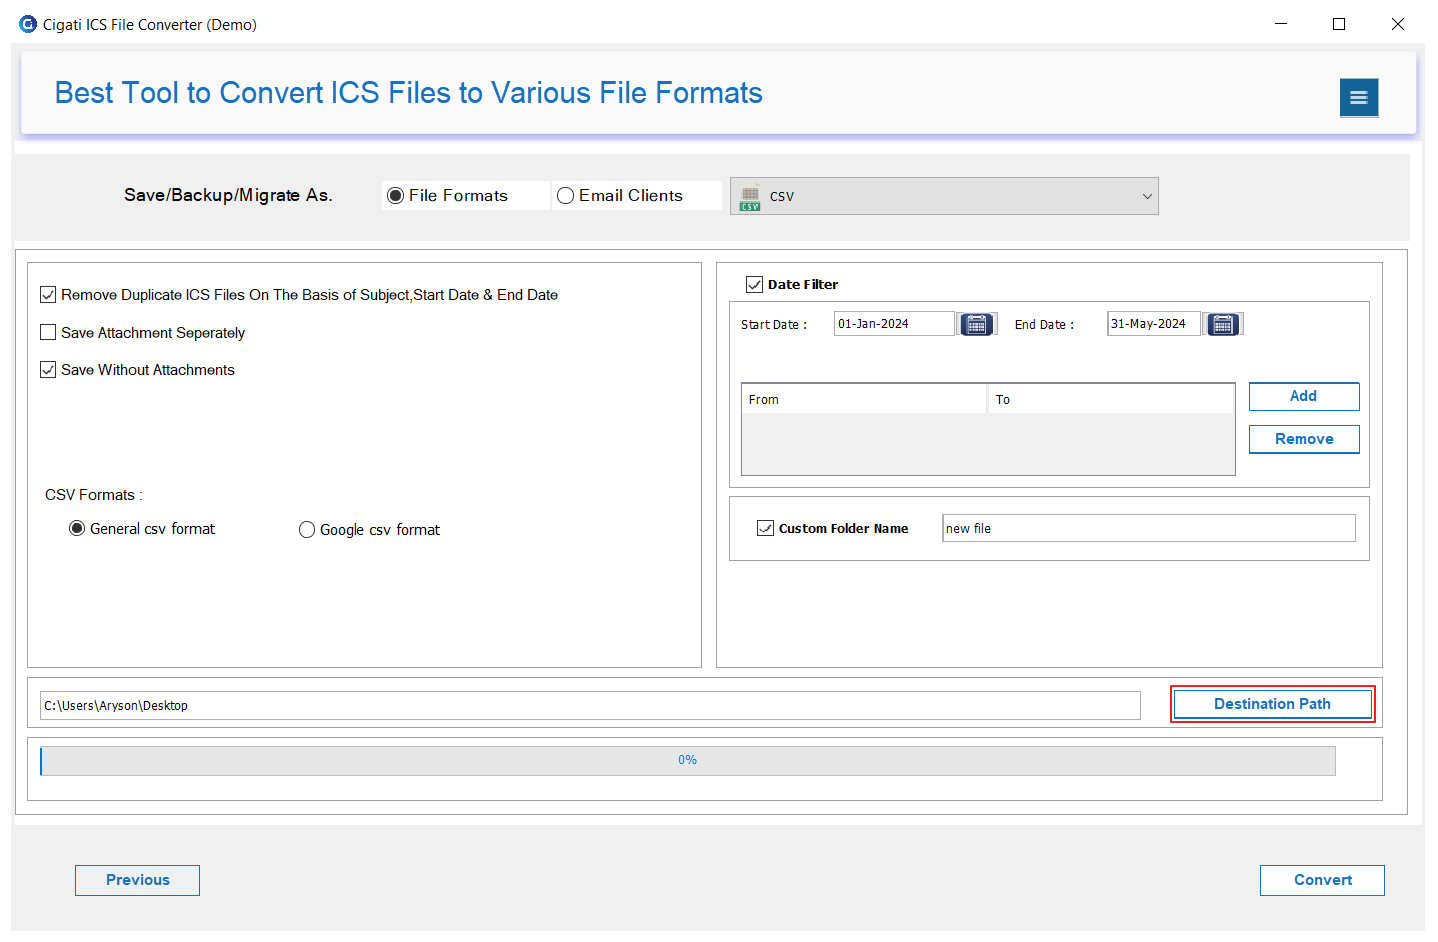Click the 'End Date :' label
Screen dimensions: 1438x942
(x=1044, y=325)
